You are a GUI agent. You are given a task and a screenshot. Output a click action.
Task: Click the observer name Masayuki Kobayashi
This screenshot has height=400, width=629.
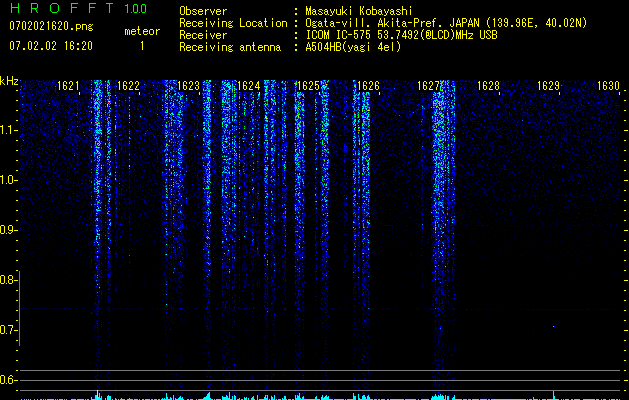click(359, 11)
